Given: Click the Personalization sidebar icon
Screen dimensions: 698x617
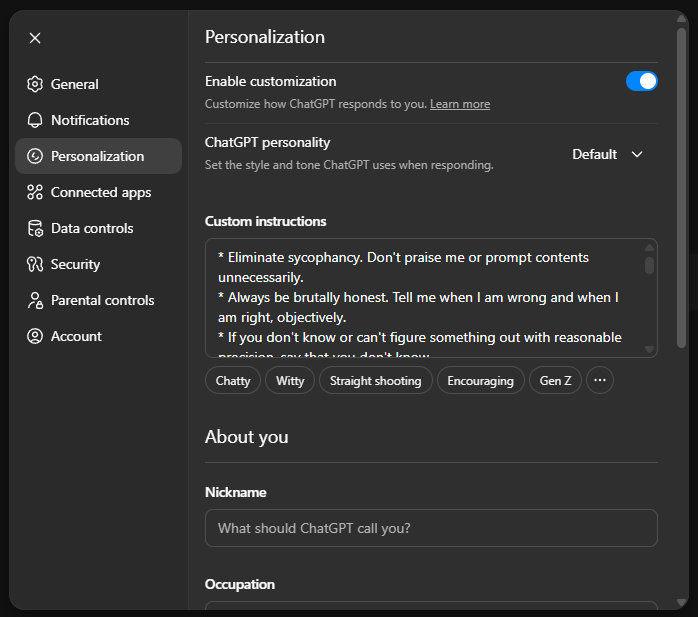Looking at the screenshot, I should (35, 156).
